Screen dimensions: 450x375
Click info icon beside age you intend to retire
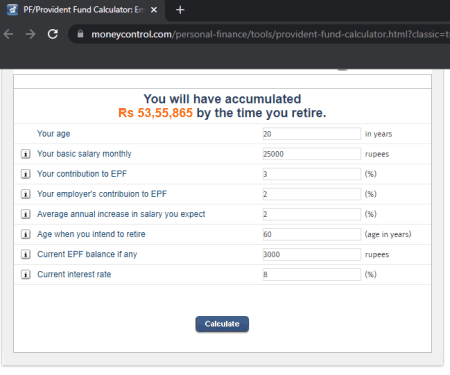point(26,234)
